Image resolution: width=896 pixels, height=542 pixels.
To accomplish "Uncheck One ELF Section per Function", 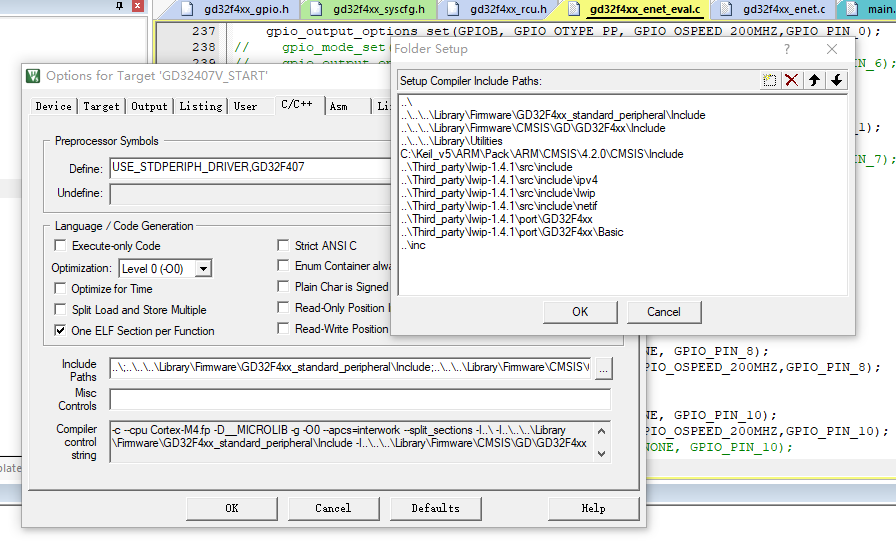I will [59, 331].
